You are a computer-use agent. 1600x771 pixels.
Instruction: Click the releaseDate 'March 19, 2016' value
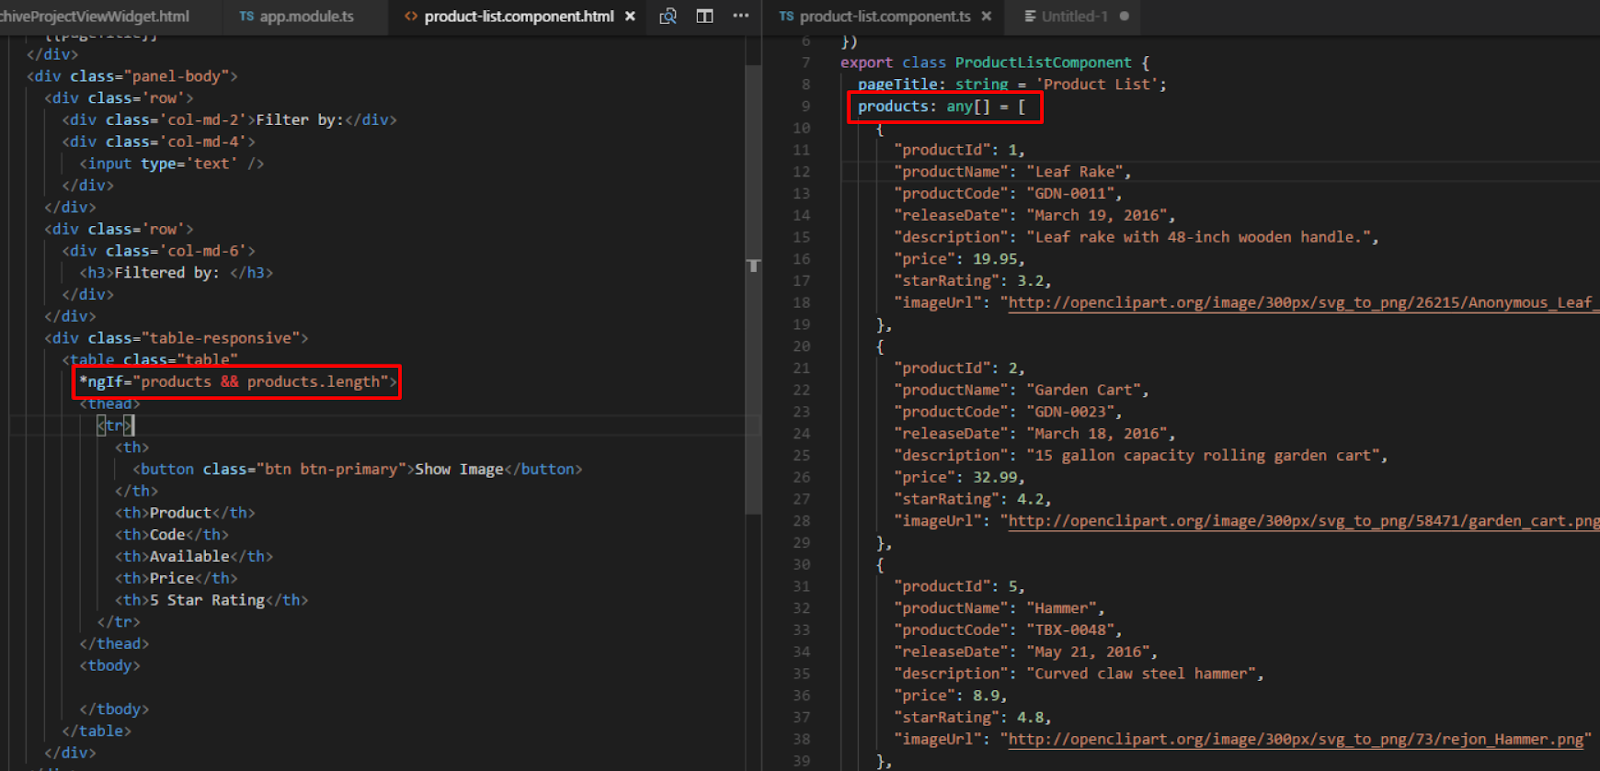click(x=1096, y=215)
